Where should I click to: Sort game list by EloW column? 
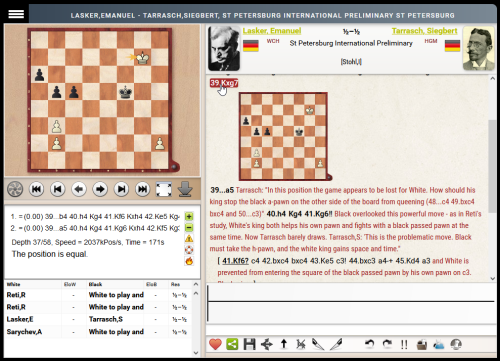coord(70,284)
